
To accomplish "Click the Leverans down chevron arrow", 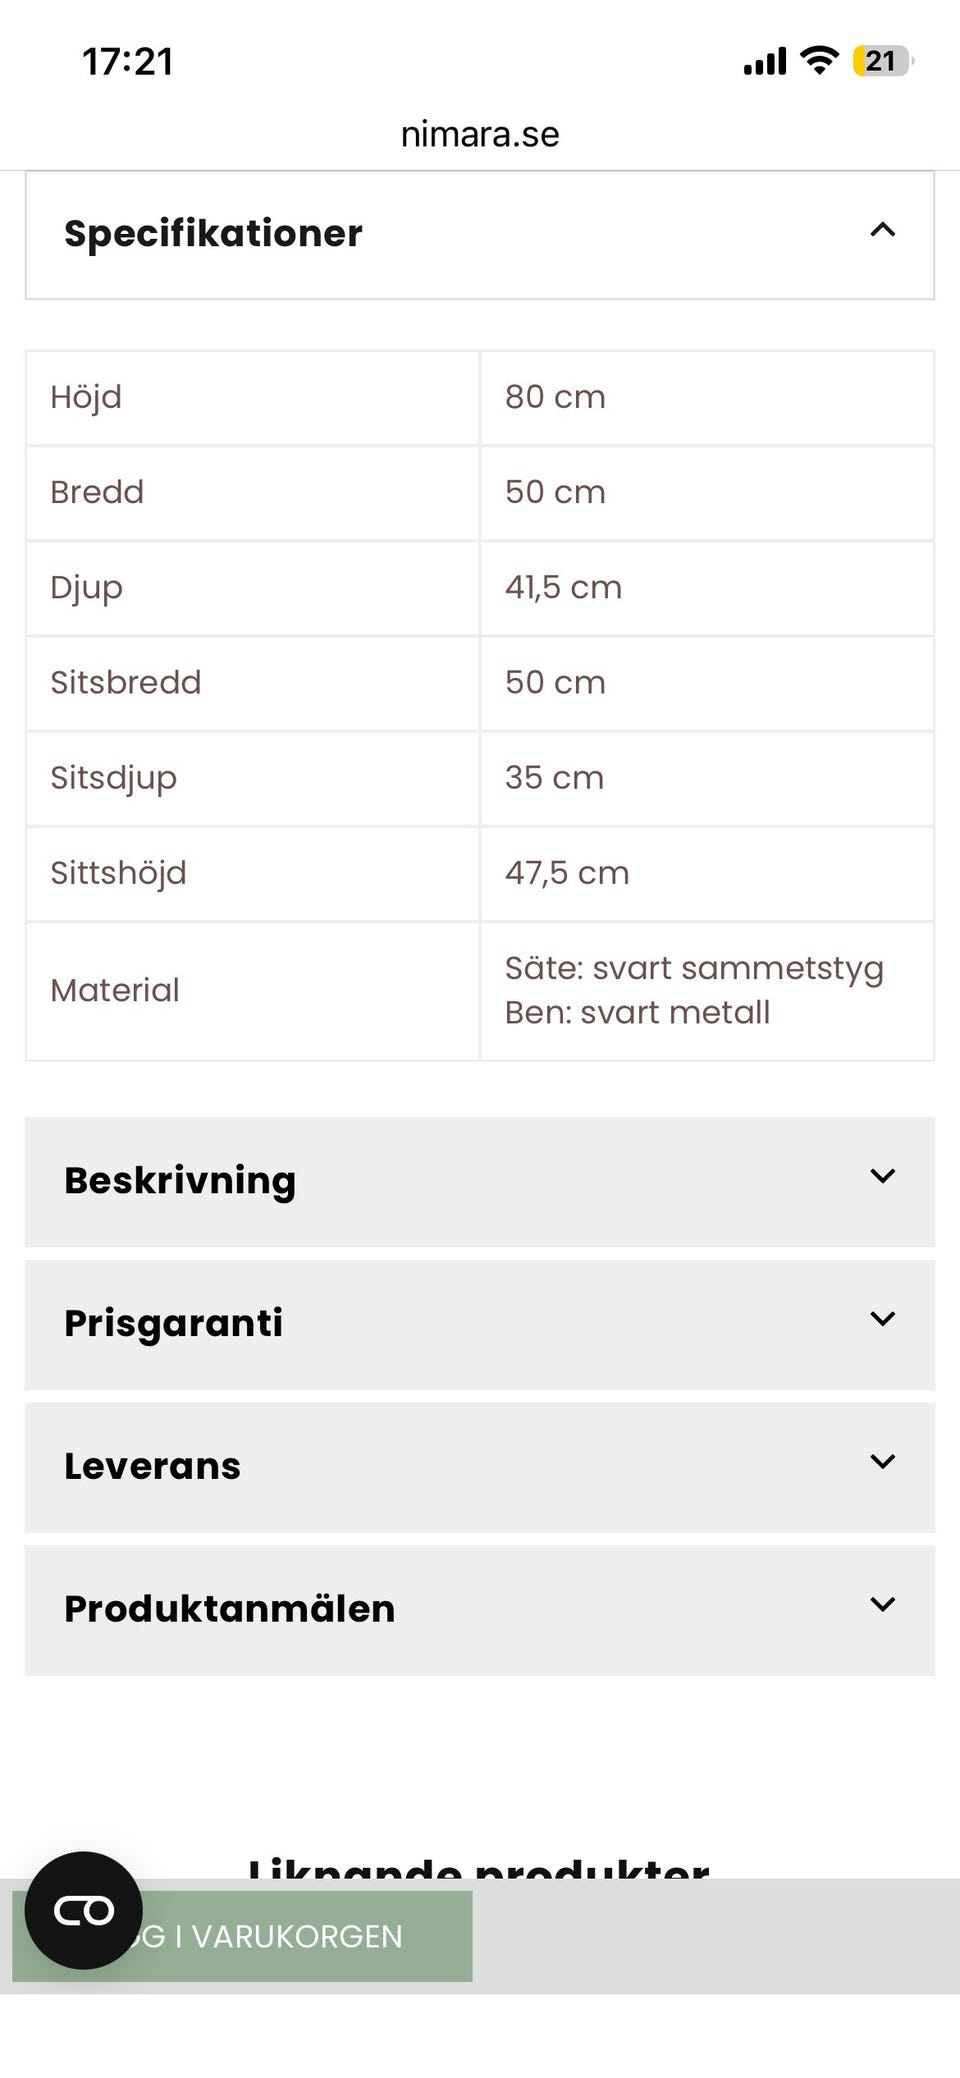I will click(x=882, y=1463).
